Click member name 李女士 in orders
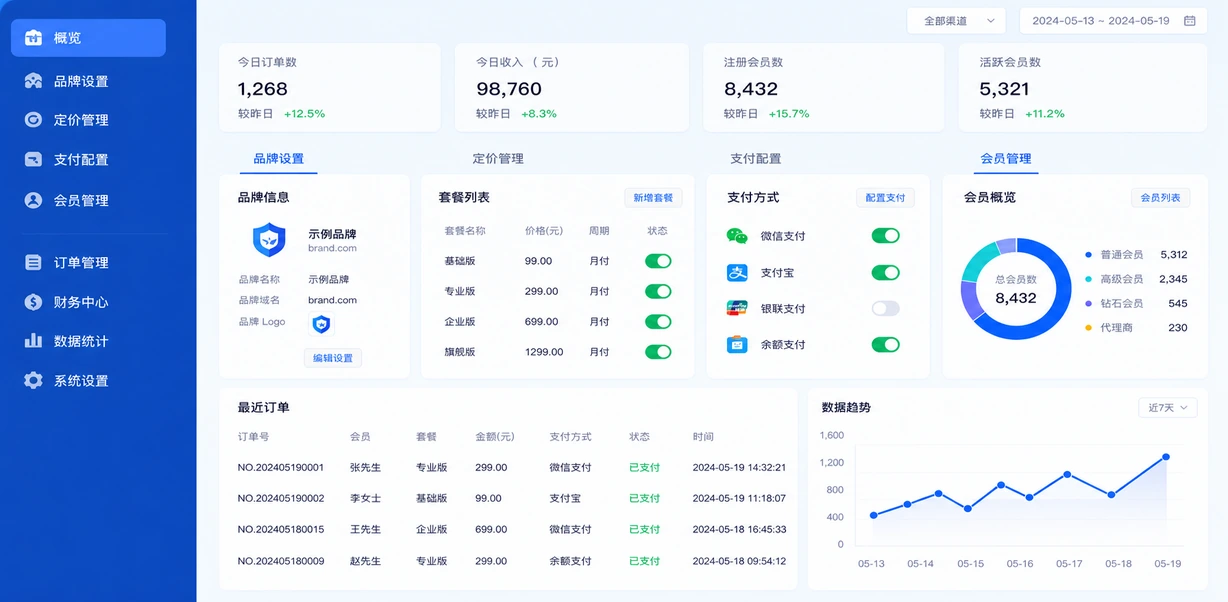 (x=365, y=498)
